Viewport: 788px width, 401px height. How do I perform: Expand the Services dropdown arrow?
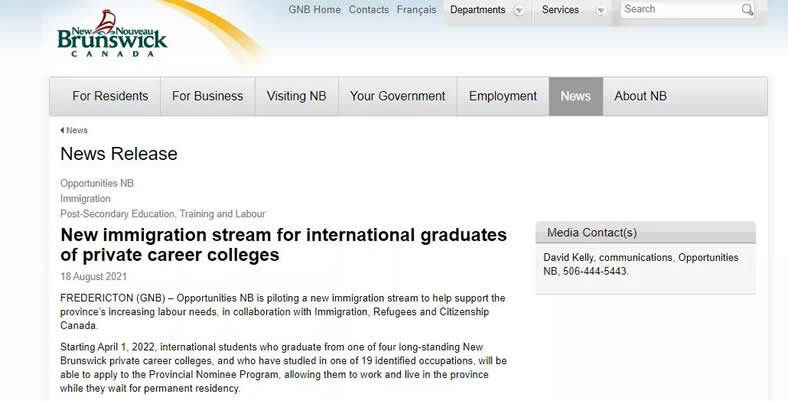coord(600,10)
